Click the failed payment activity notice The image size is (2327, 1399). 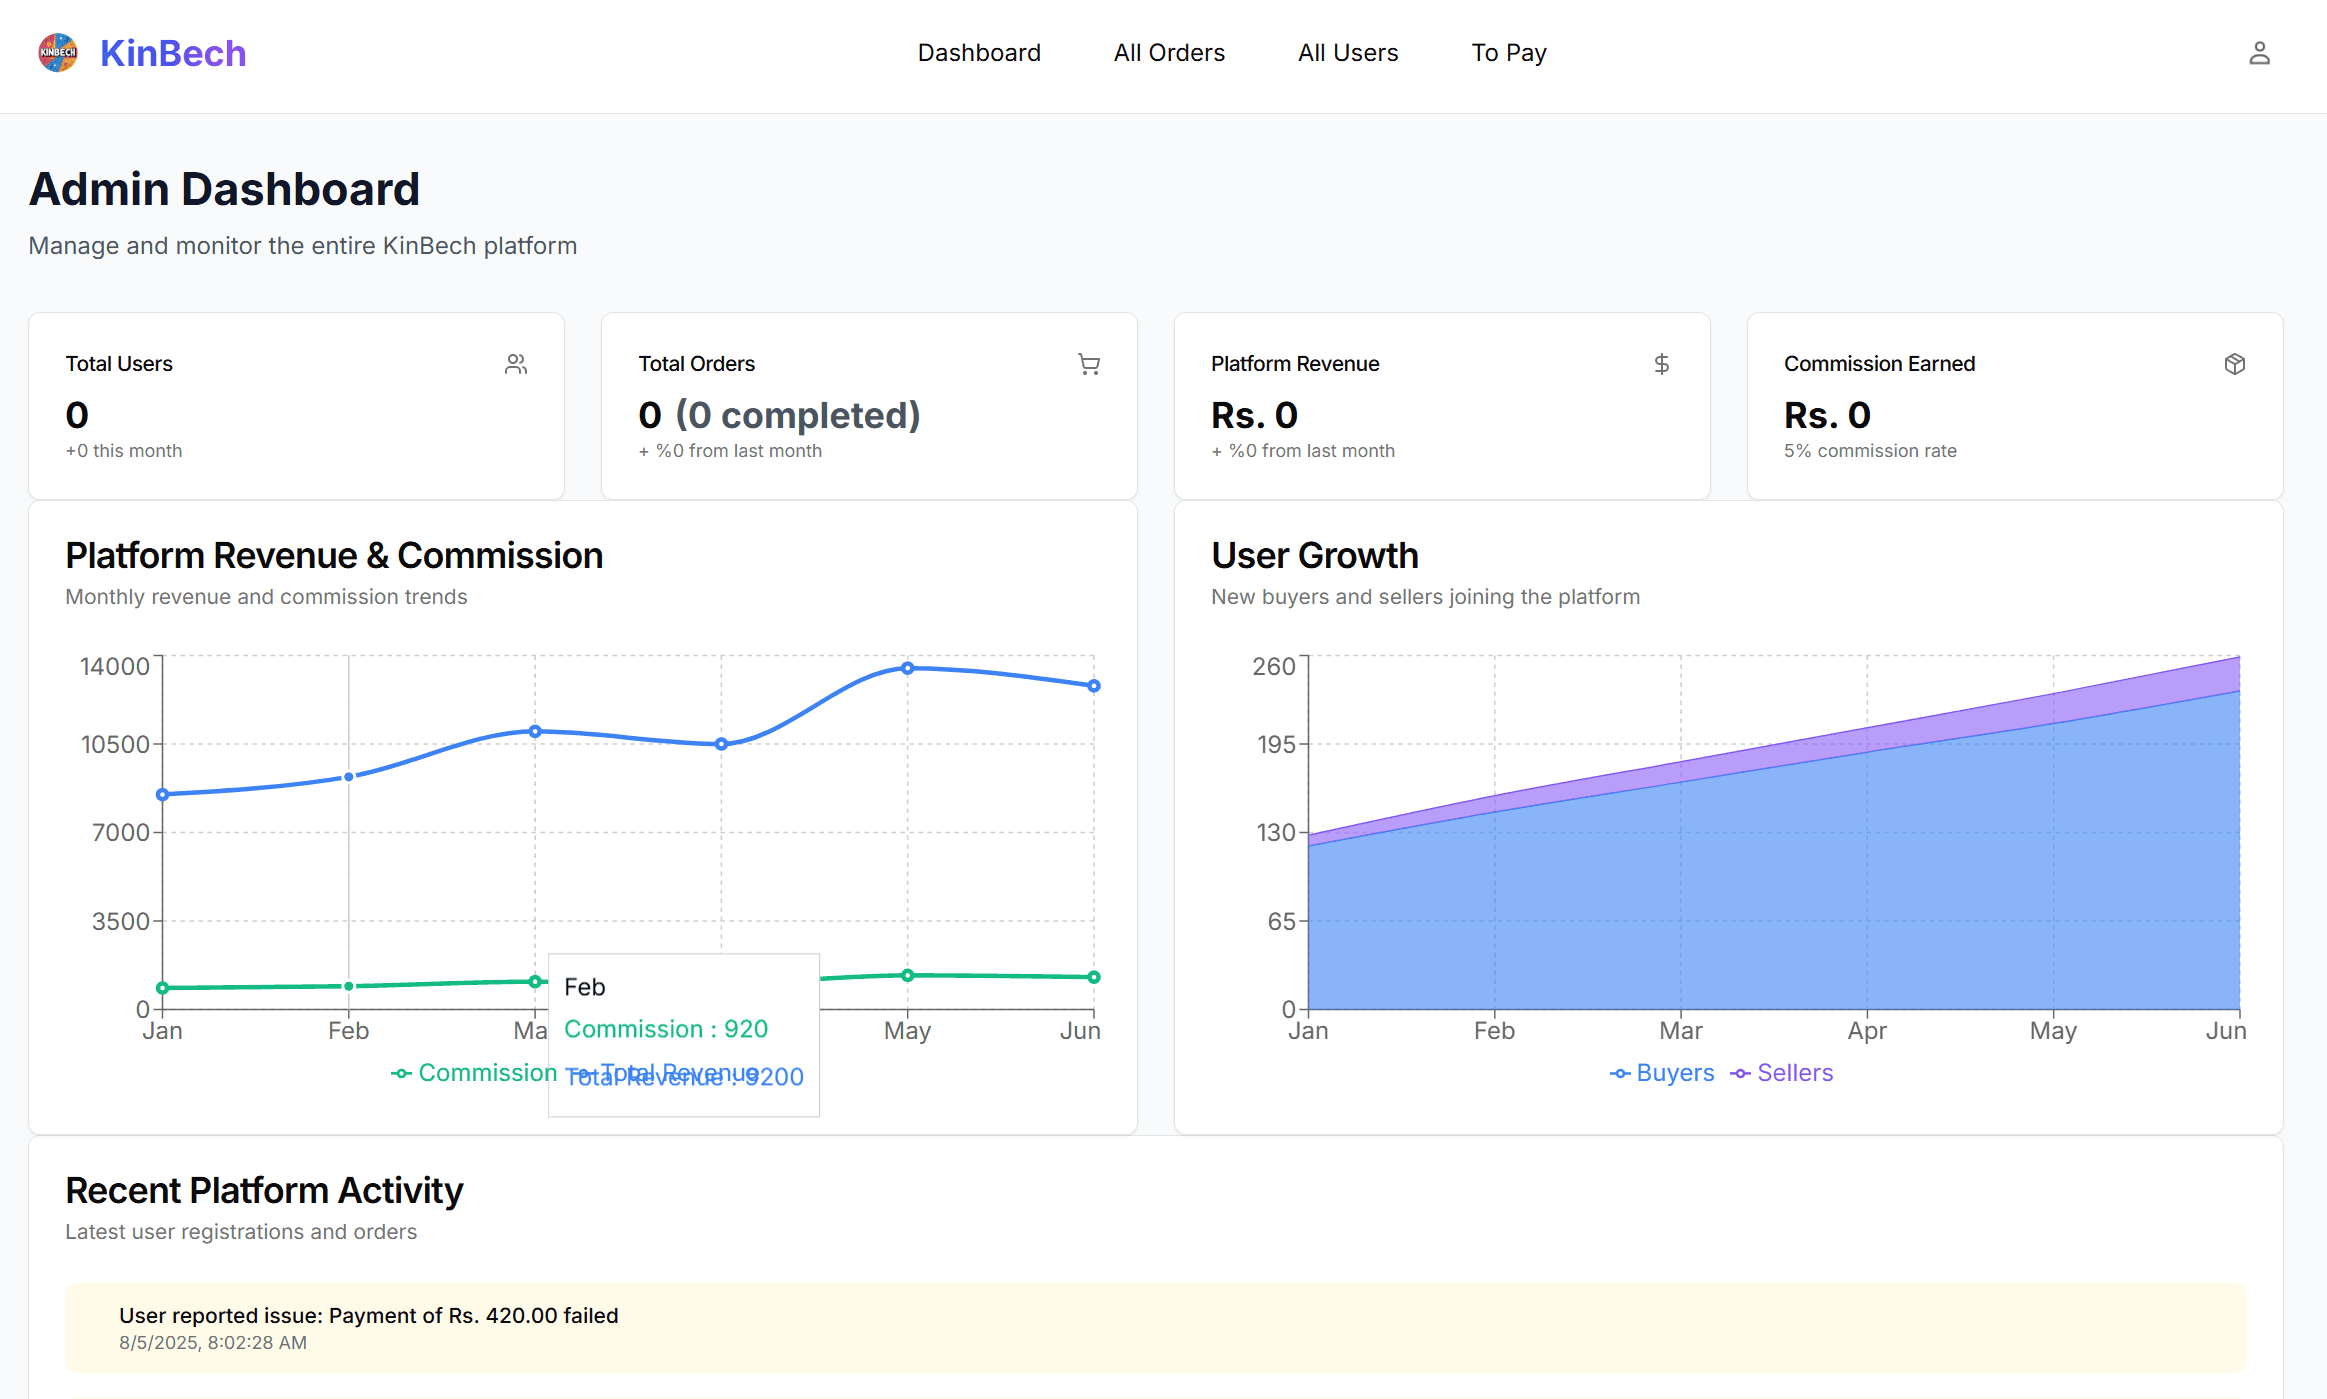[1155, 1328]
